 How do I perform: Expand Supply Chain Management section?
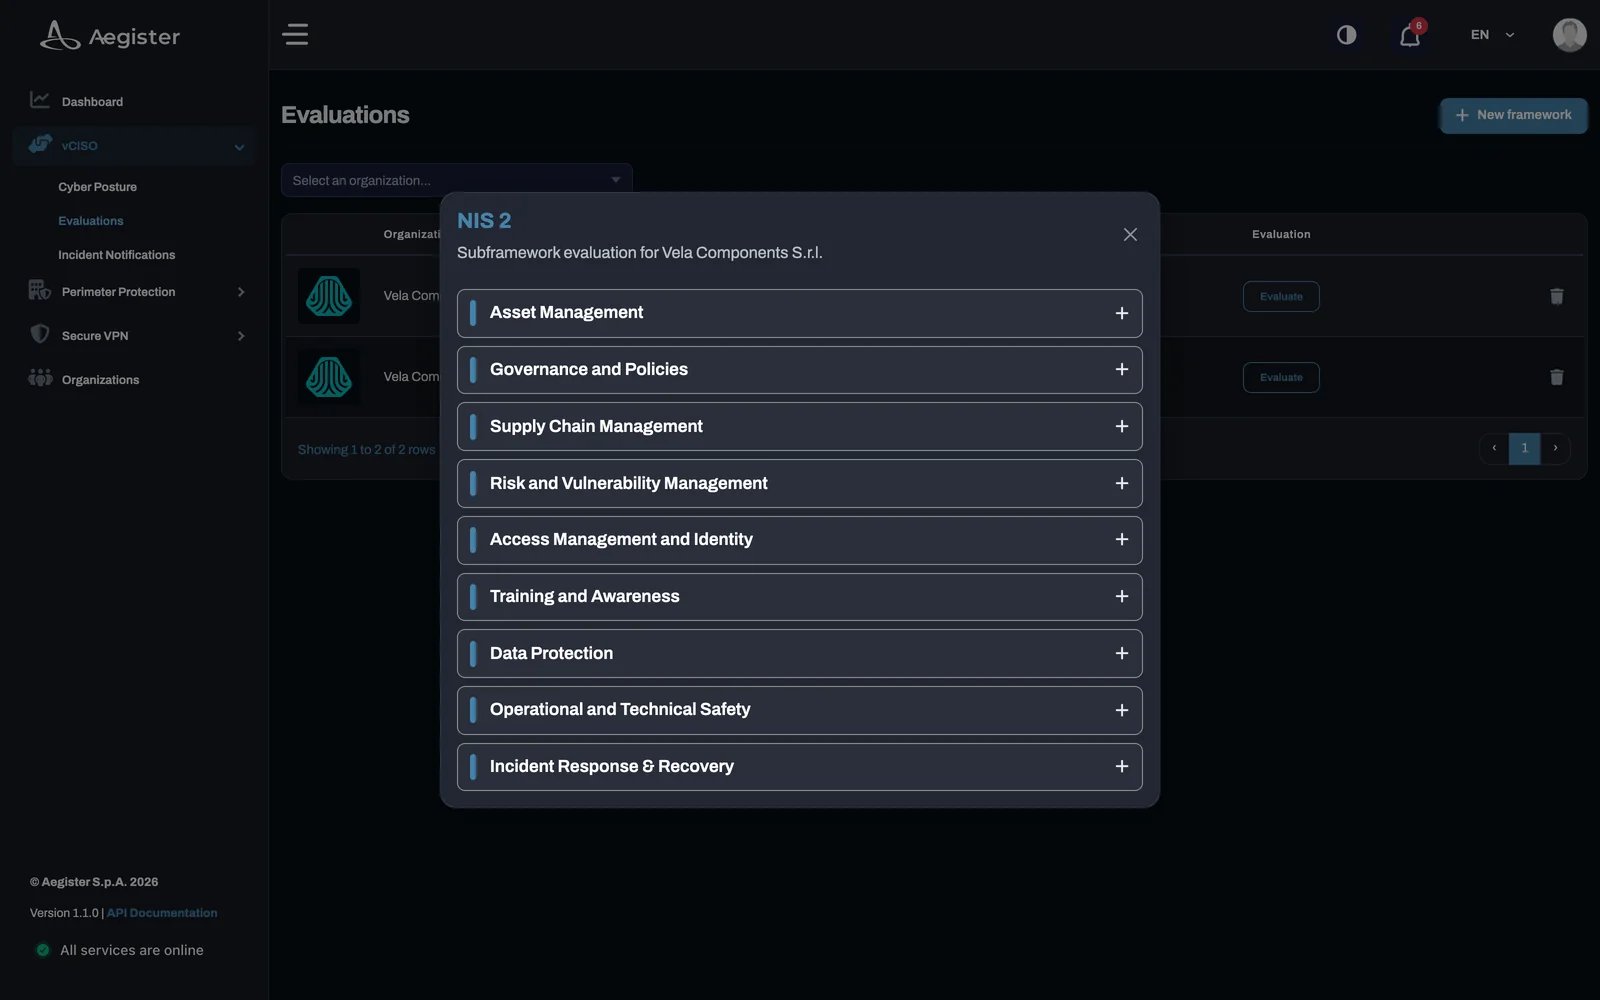799,427
